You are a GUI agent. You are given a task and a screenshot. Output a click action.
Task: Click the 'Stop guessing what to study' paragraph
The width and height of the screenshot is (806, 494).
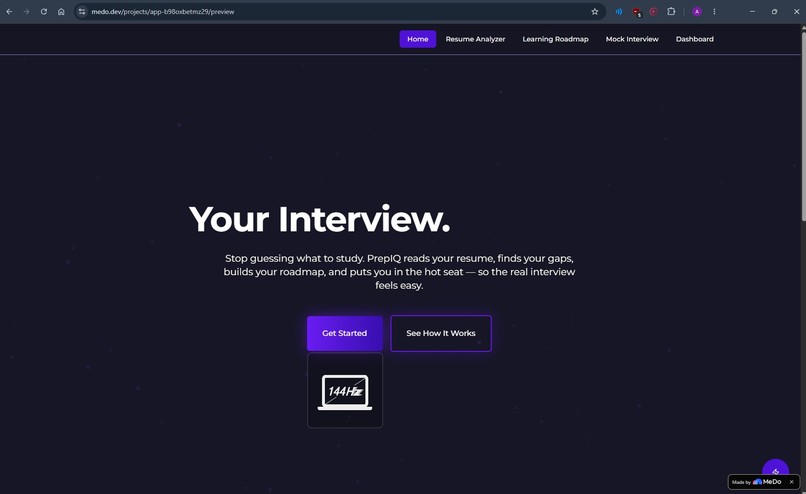click(399, 272)
